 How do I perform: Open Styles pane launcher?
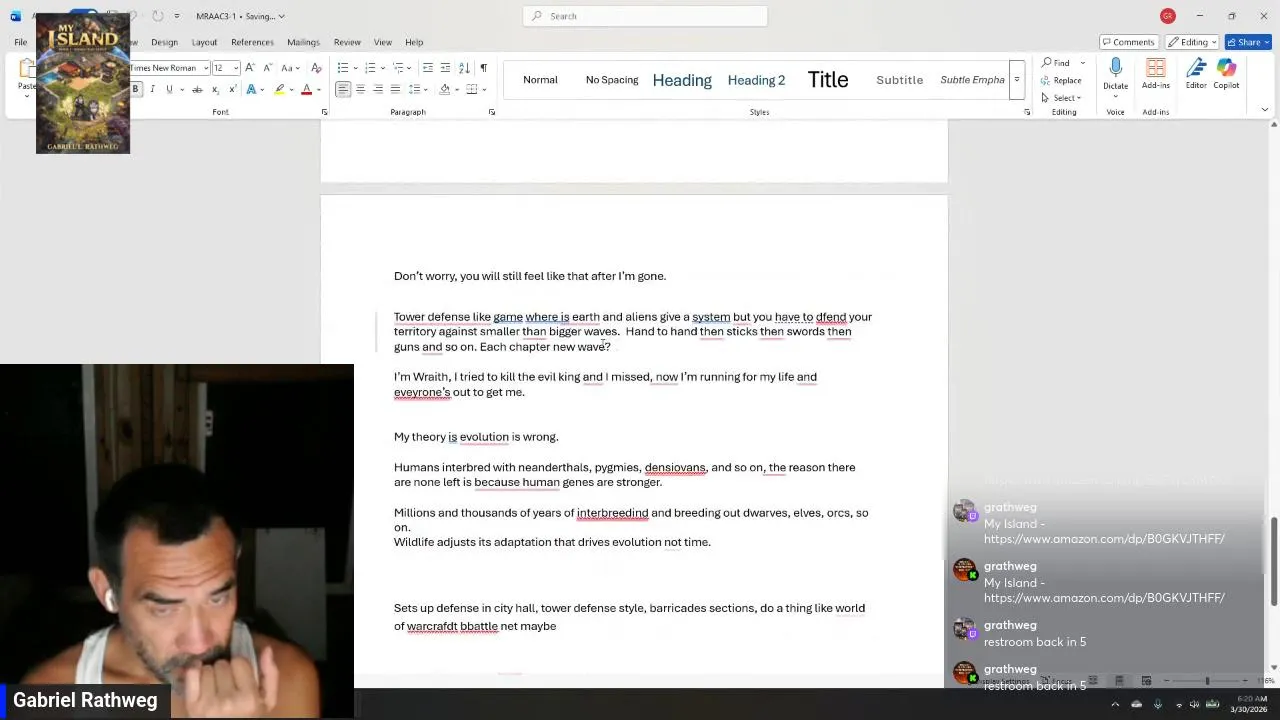pos(1027,112)
